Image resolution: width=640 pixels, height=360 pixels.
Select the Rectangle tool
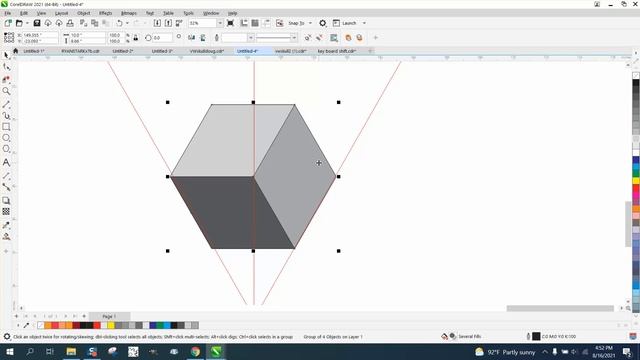6,127
